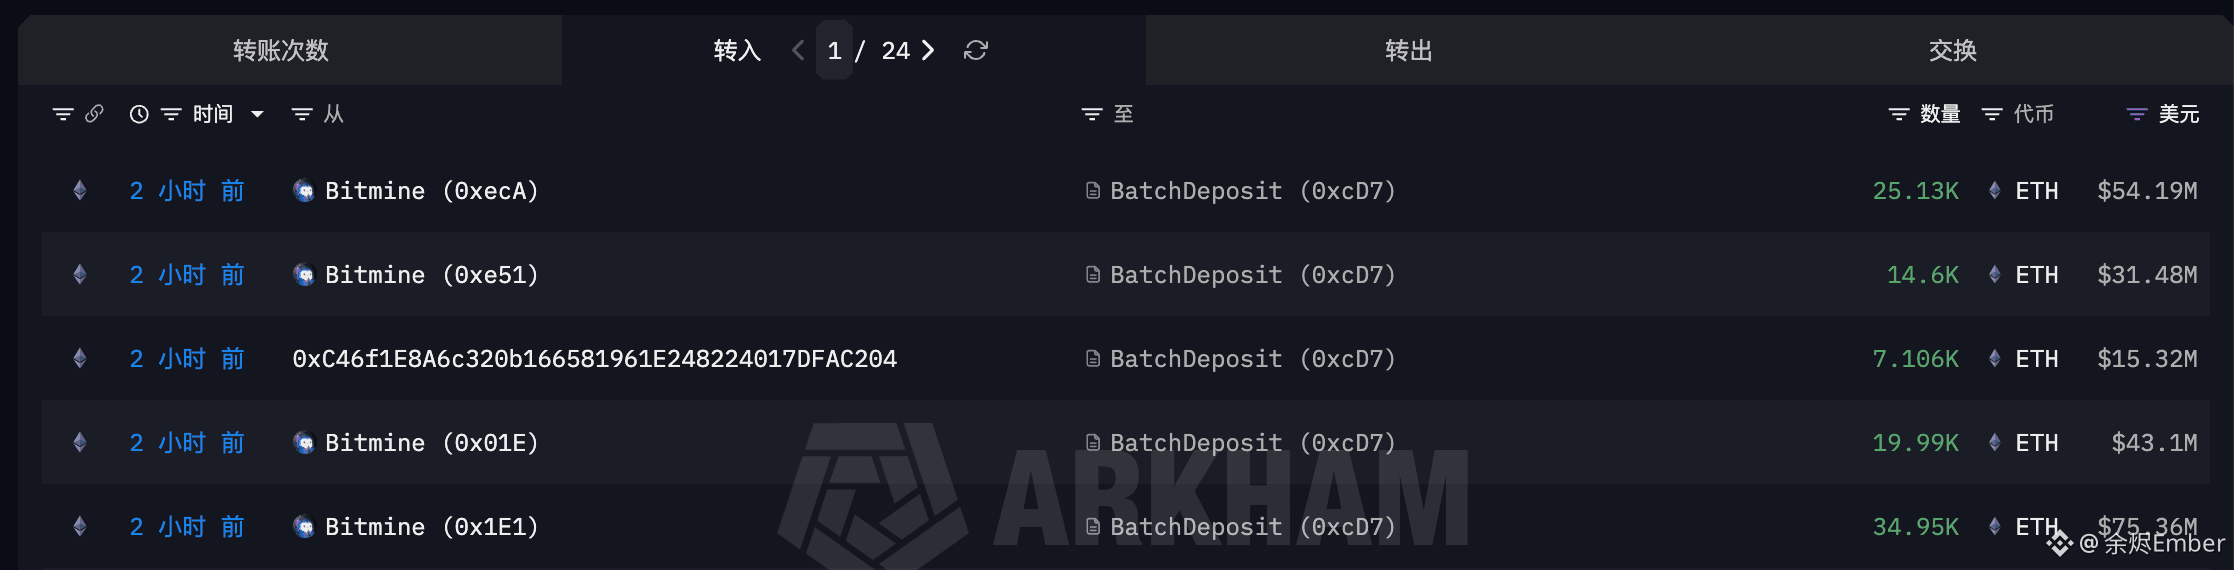Go to previous page of transfers

[797, 50]
